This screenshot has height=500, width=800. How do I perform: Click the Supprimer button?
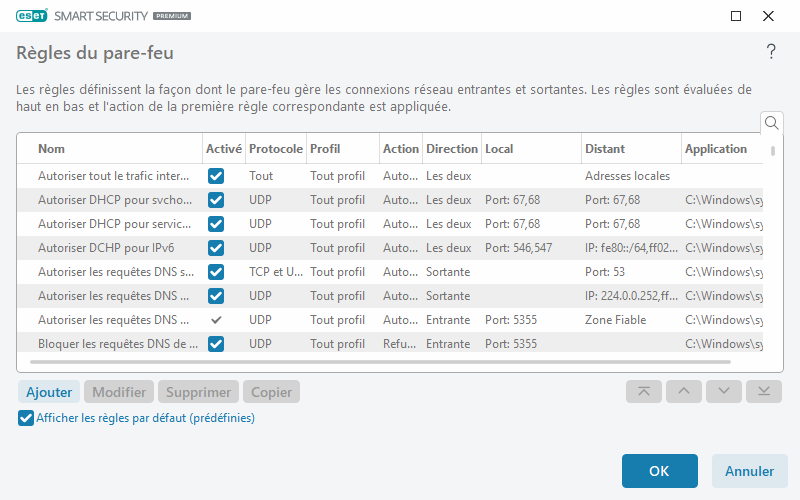pos(198,392)
